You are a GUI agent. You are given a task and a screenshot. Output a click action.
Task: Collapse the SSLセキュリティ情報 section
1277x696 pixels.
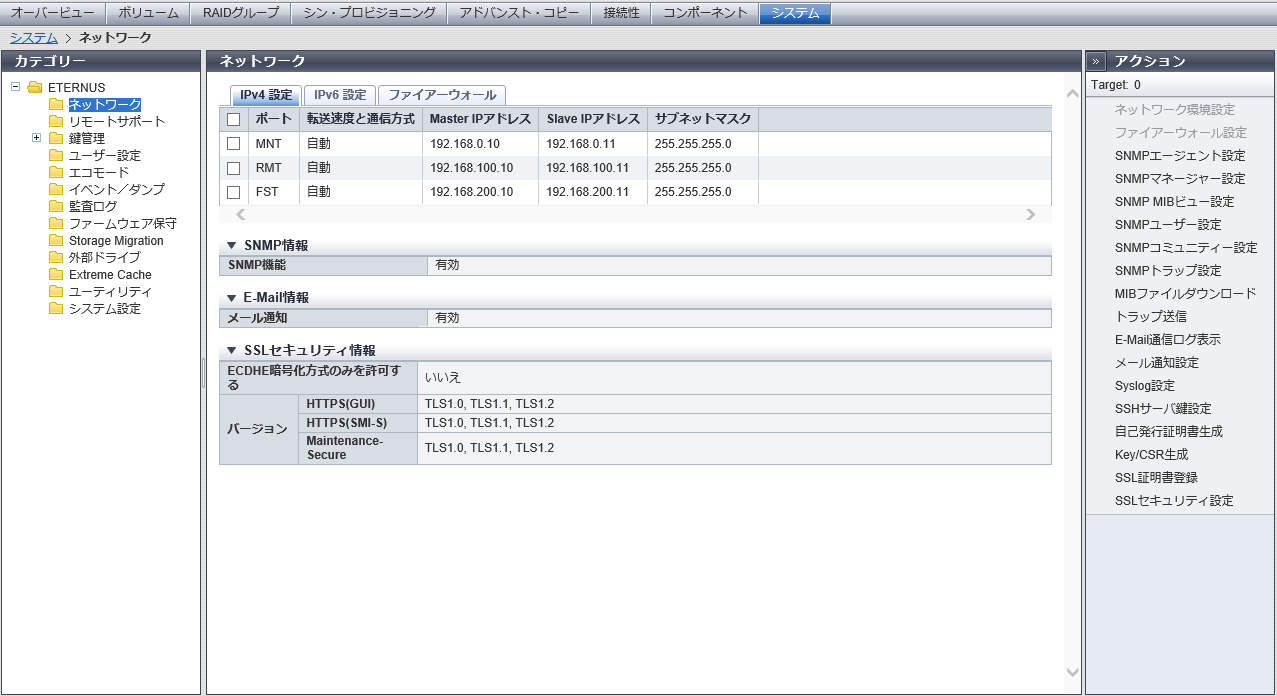[231, 351]
